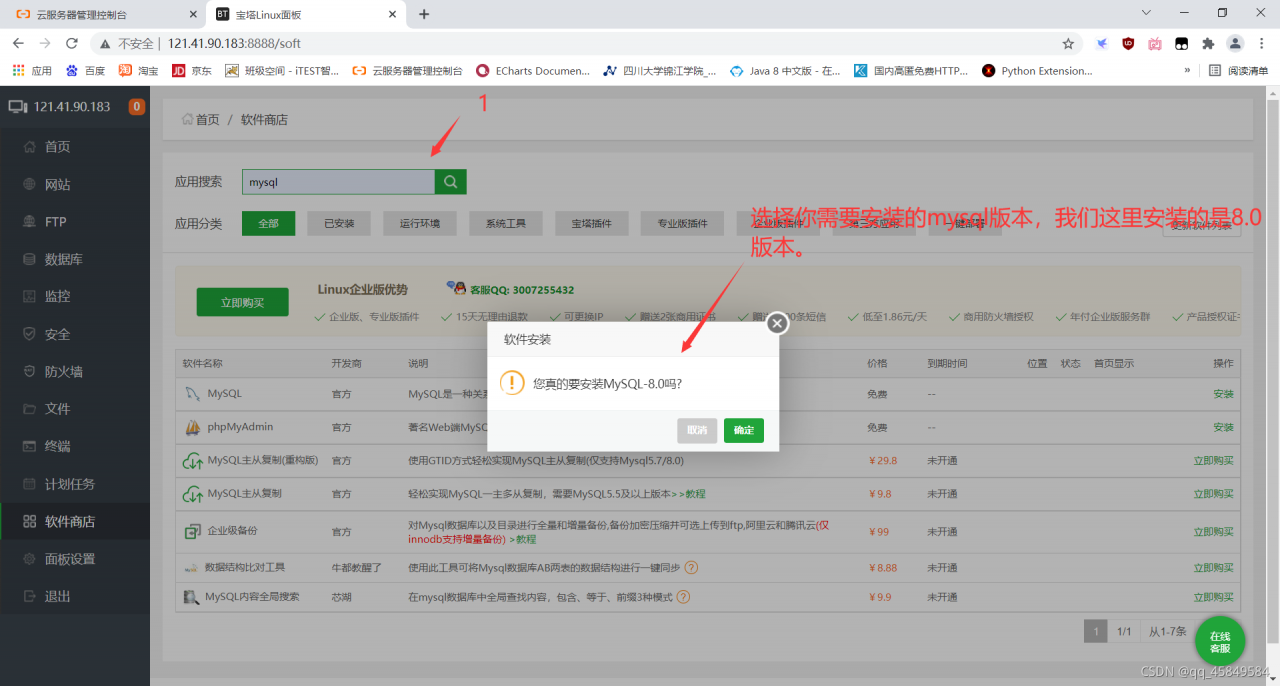Open 网站 in the sidebar
Screen dimensions: 1280x686
click(57, 184)
